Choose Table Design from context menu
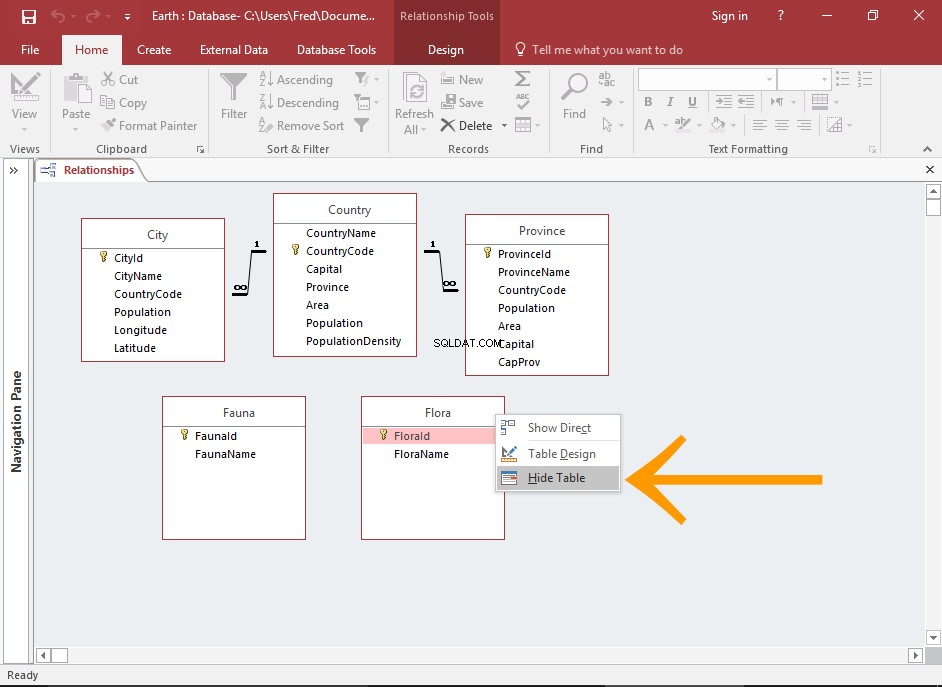 click(x=558, y=454)
